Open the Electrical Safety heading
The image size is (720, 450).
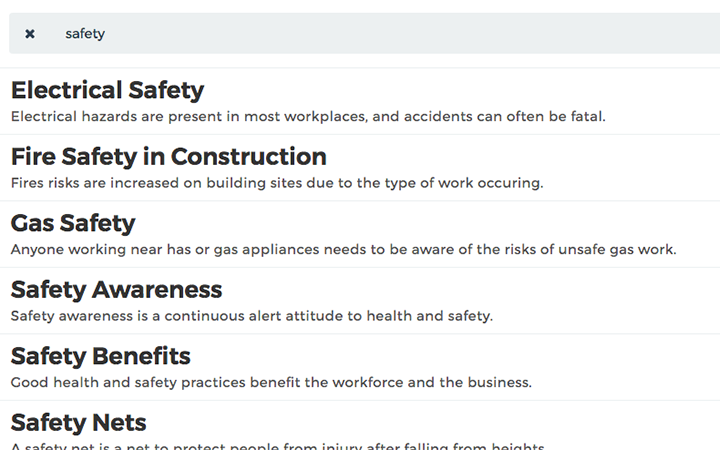(107, 90)
